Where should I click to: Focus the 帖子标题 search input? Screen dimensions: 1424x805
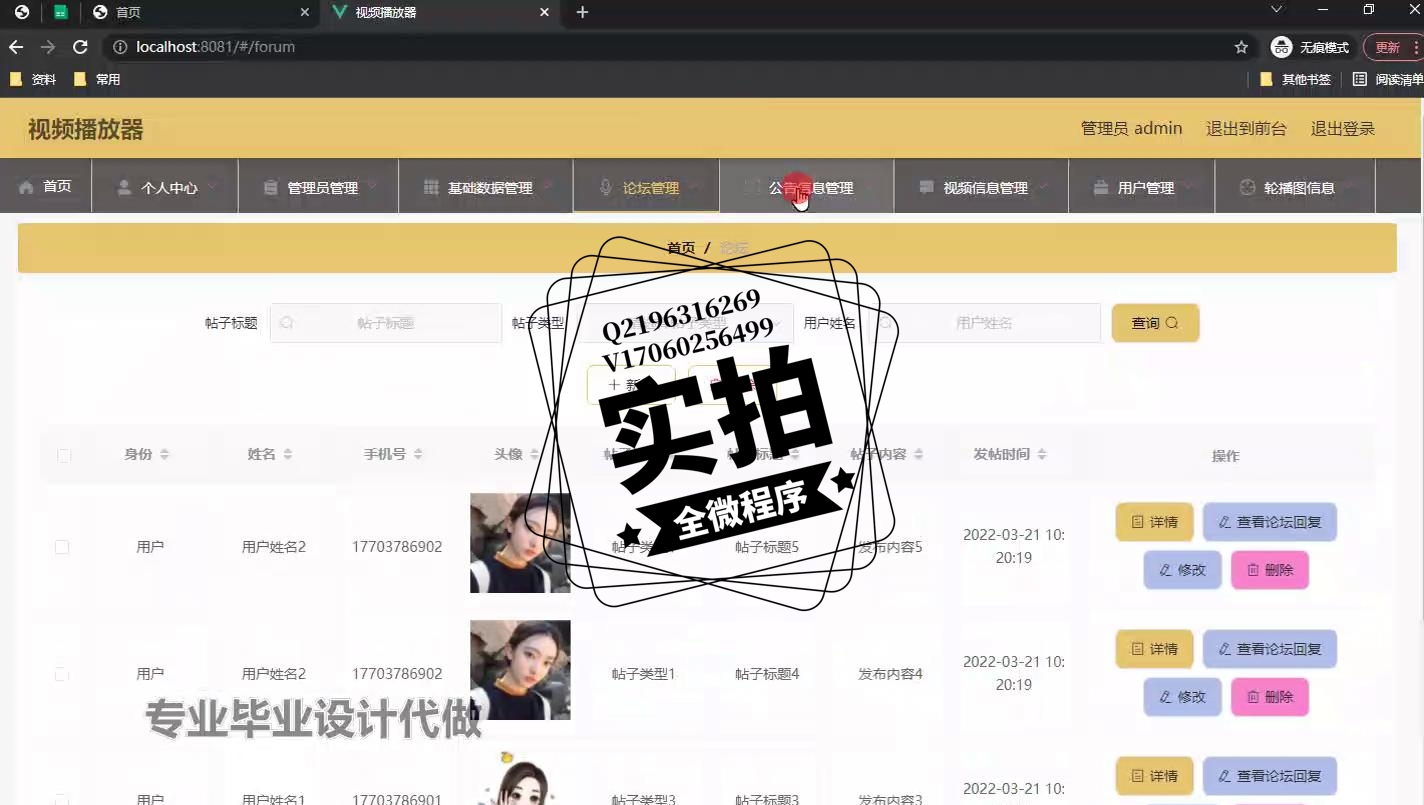tap(386, 323)
